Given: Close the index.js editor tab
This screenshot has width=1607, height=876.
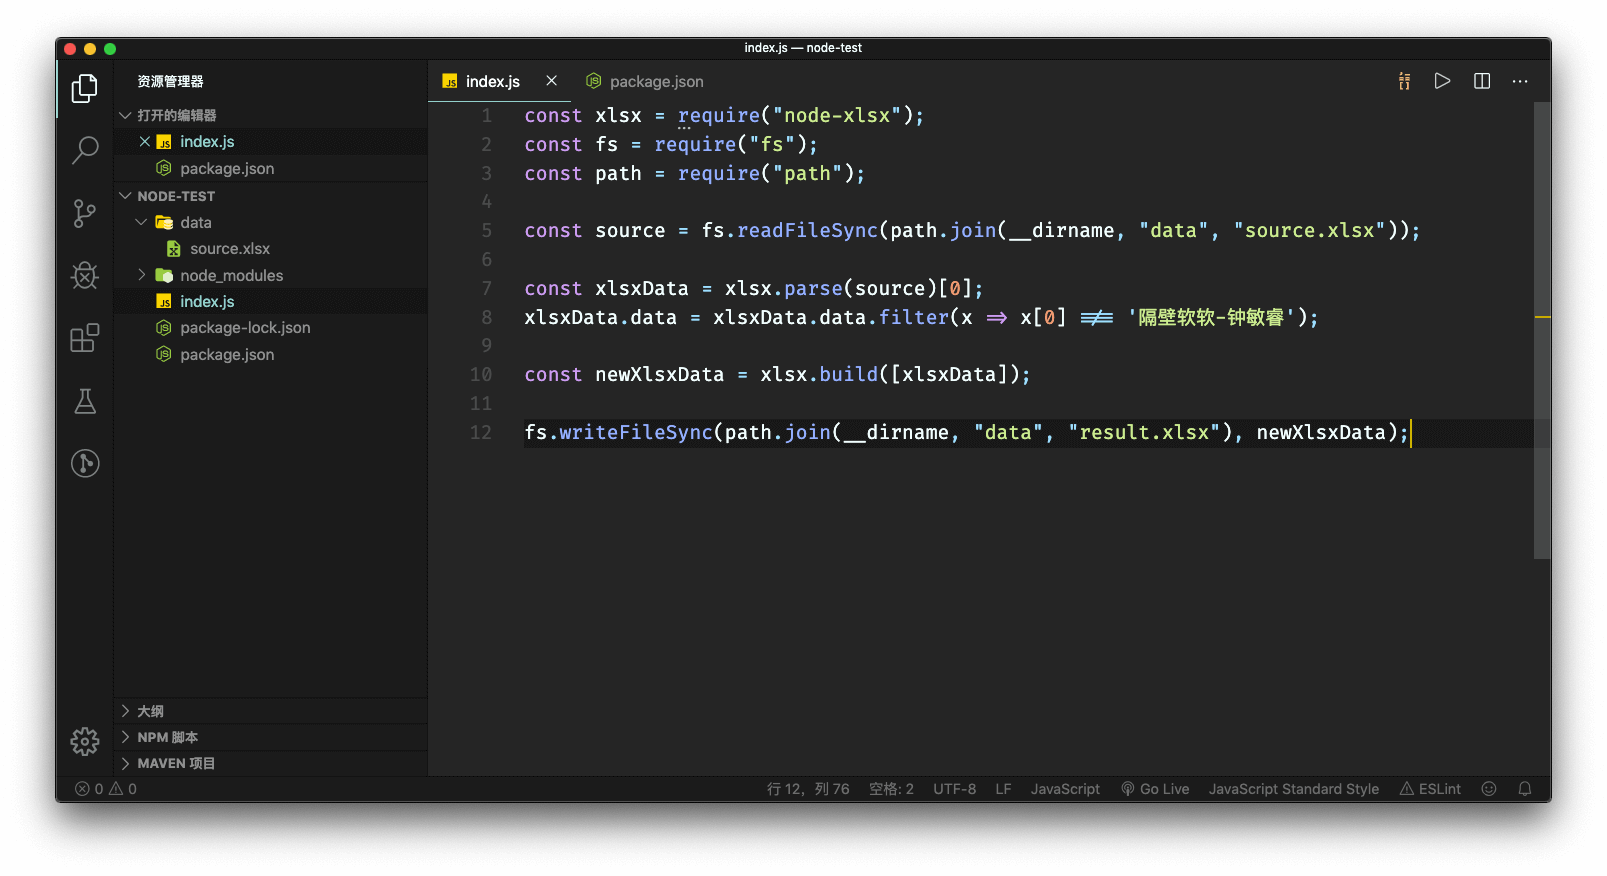Looking at the screenshot, I should (551, 81).
